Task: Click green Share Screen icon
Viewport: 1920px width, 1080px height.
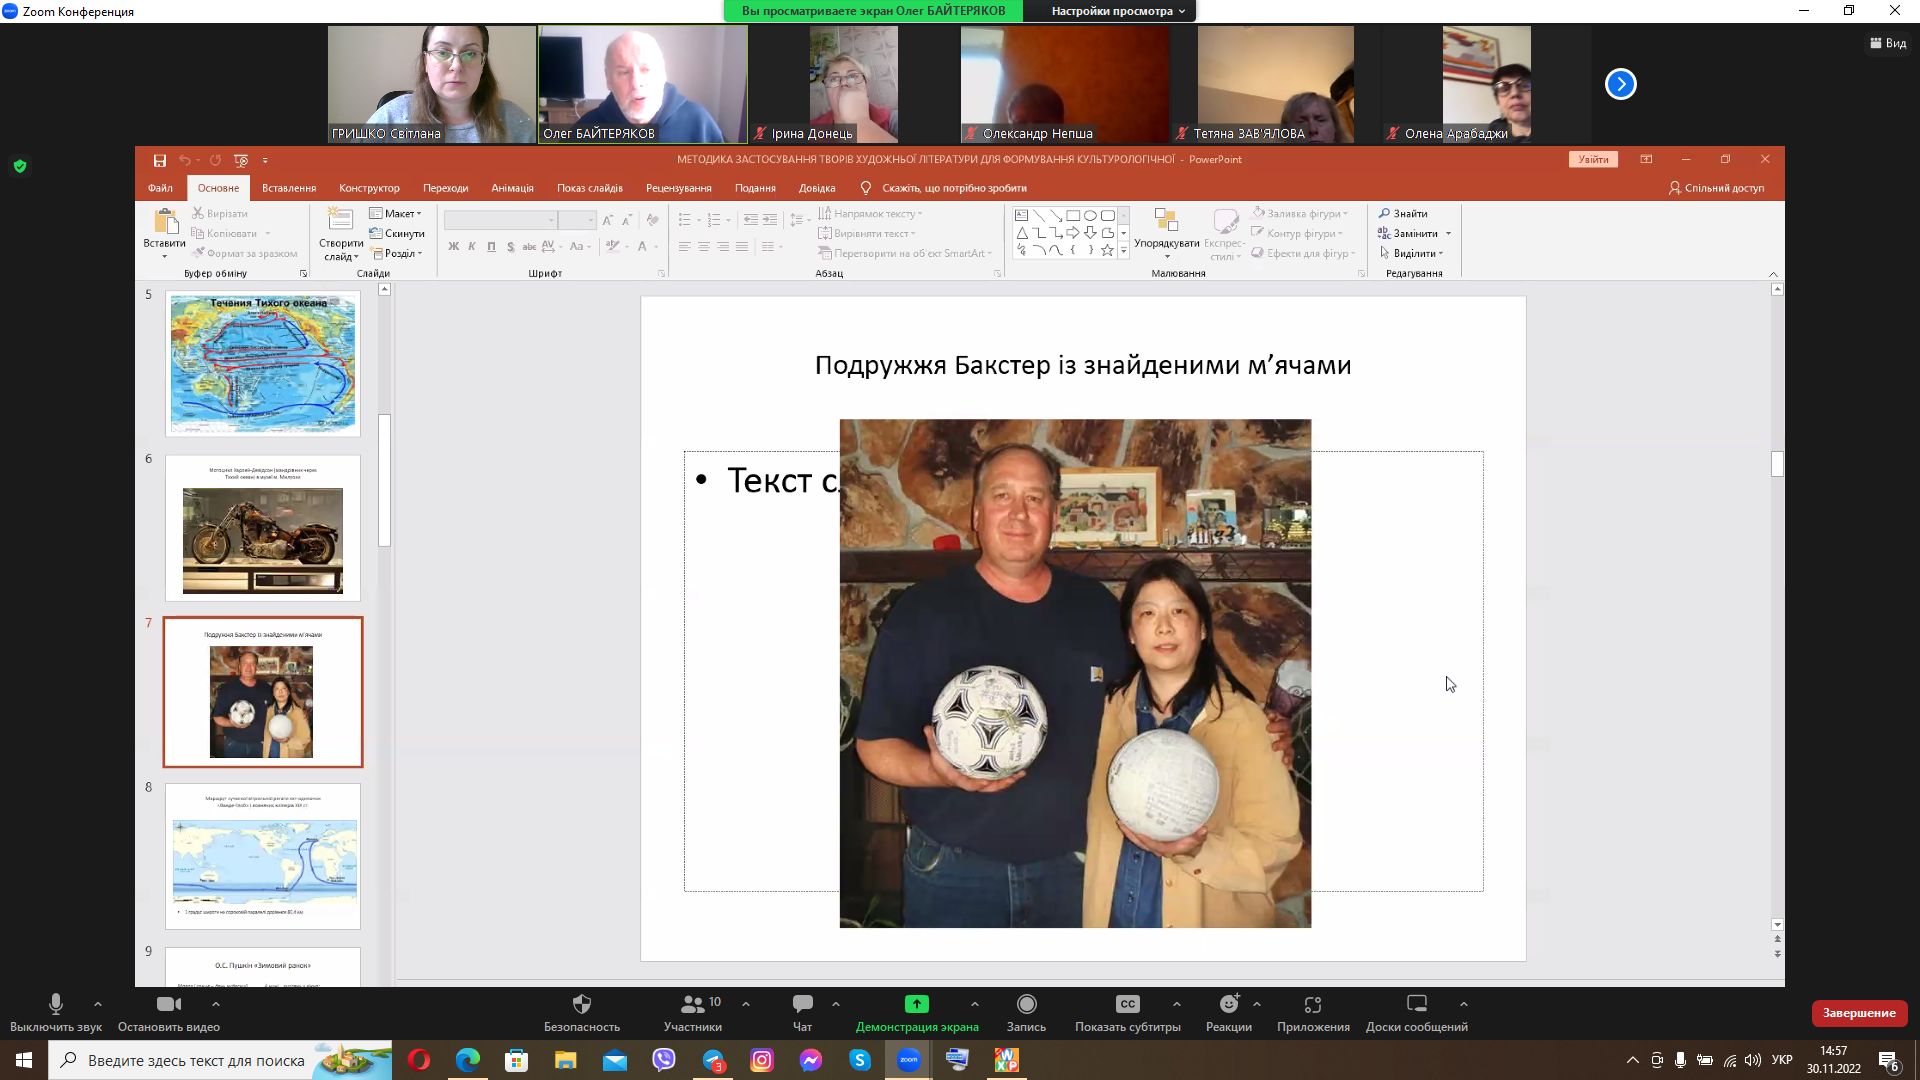Action: pyautogui.click(x=916, y=1004)
